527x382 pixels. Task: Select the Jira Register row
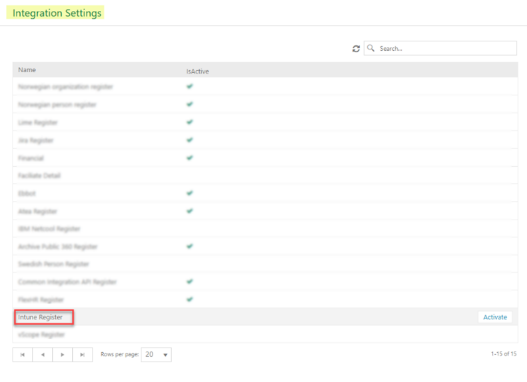[x=265, y=140]
